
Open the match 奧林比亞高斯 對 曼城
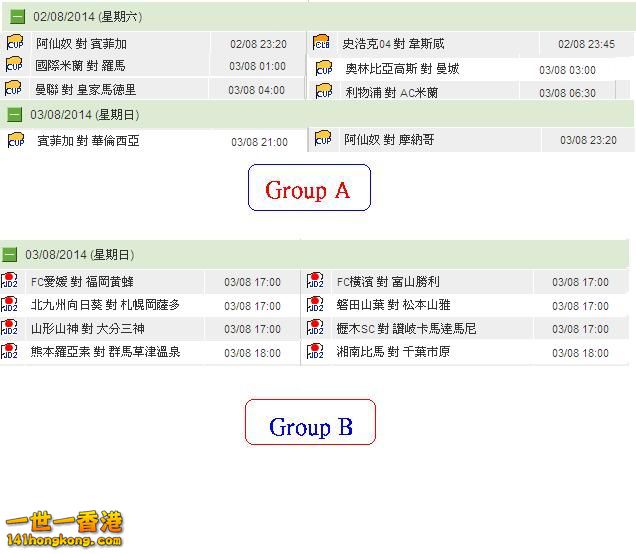coord(402,69)
